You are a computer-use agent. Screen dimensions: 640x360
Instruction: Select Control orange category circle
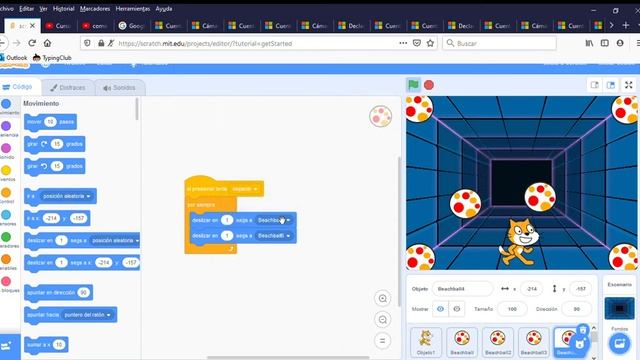tap(6, 192)
